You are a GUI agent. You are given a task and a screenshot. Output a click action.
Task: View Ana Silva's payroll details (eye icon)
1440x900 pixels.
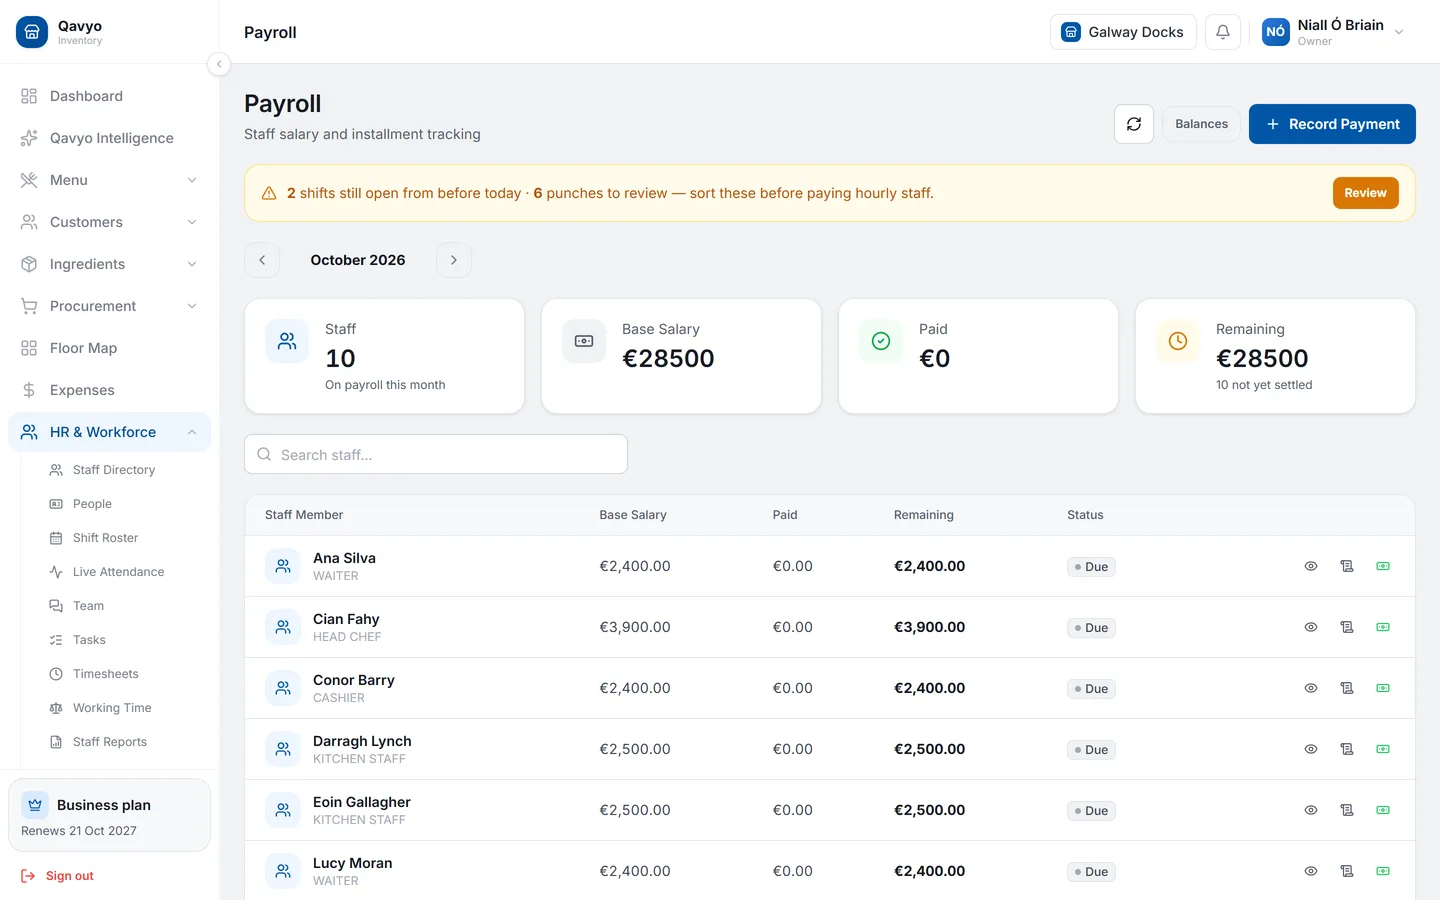[x=1311, y=566]
